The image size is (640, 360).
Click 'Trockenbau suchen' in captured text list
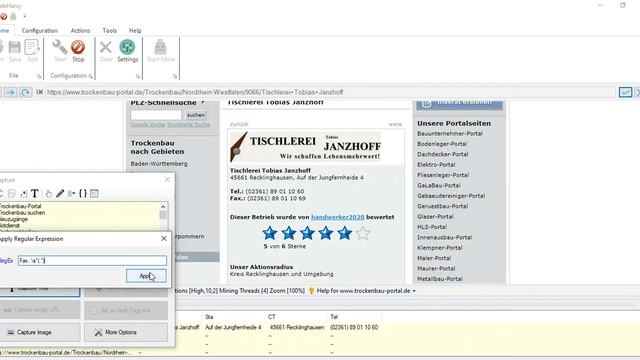(22, 213)
